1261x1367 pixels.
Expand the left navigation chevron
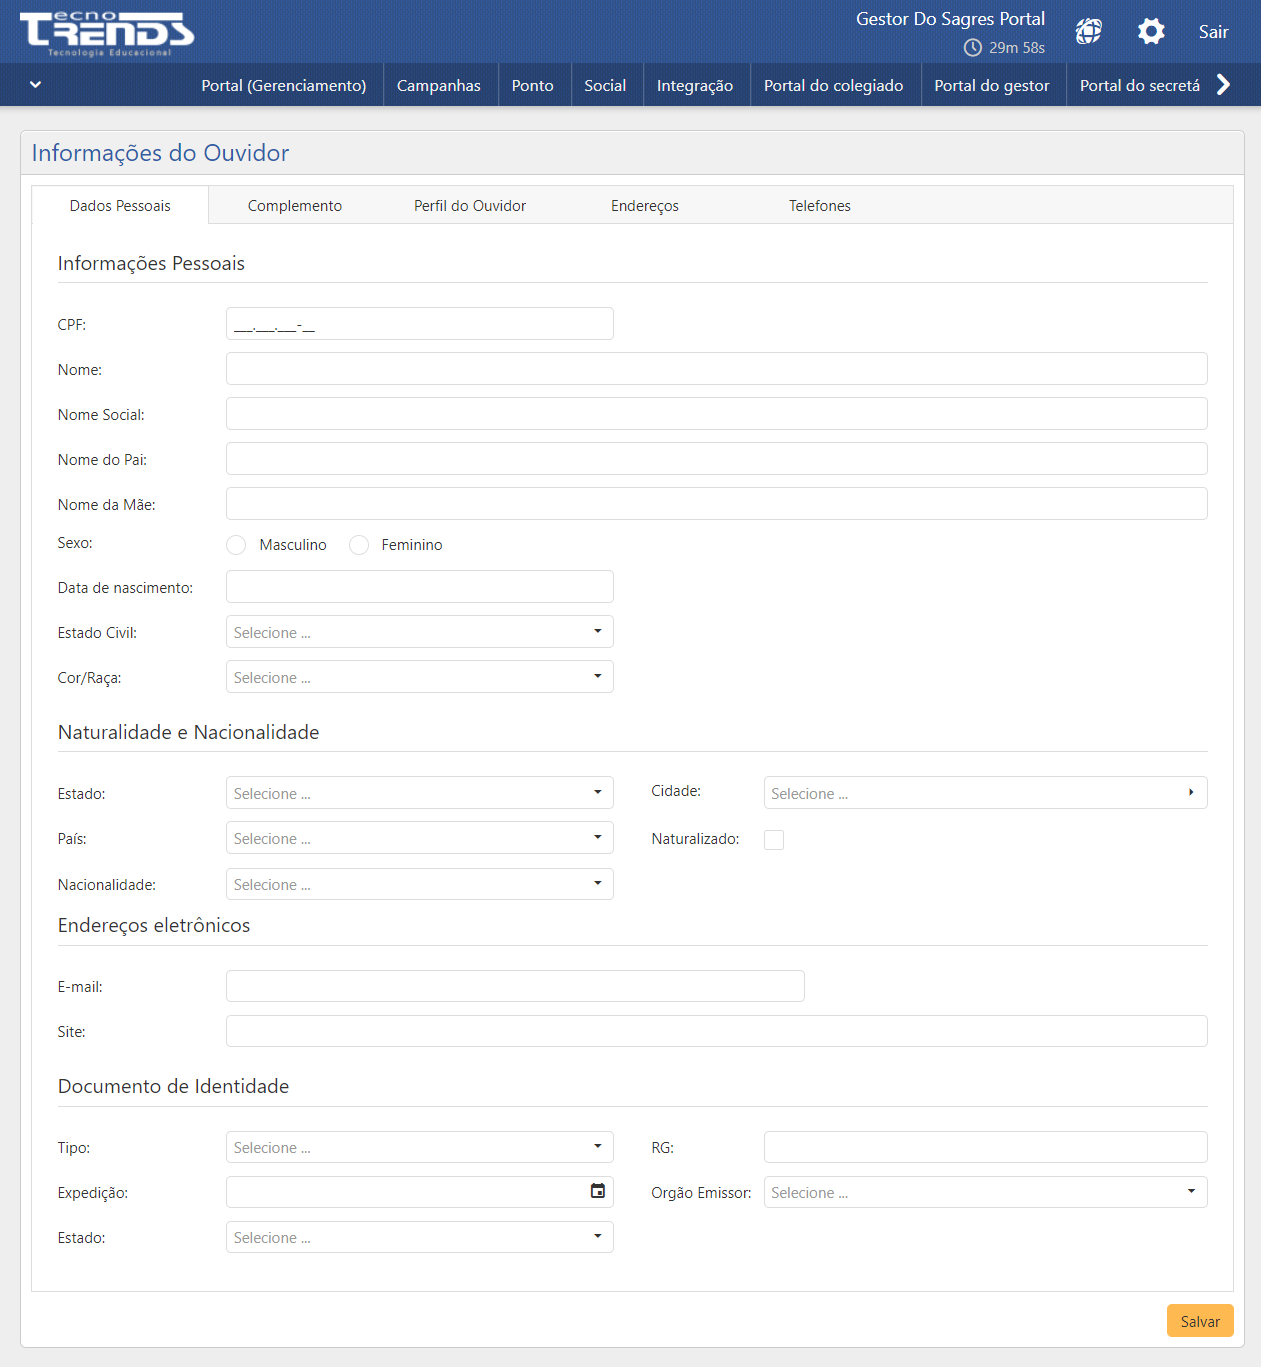tap(35, 85)
